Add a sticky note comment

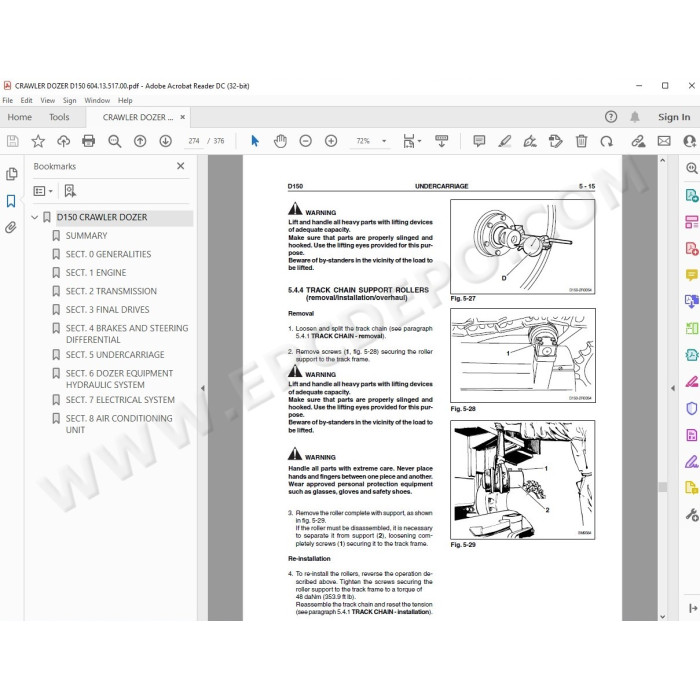(479, 142)
